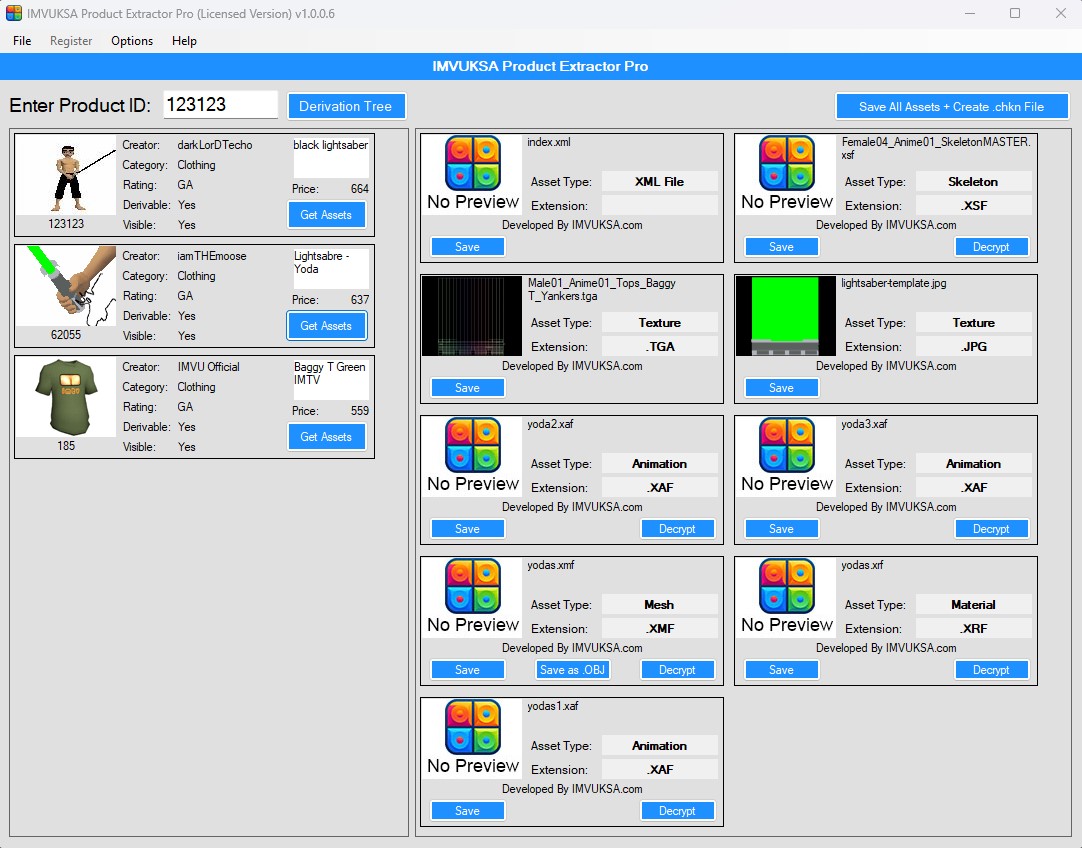Click the yoda3.xaf No Preview icon
The image size is (1082, 848).
point(787,456)
